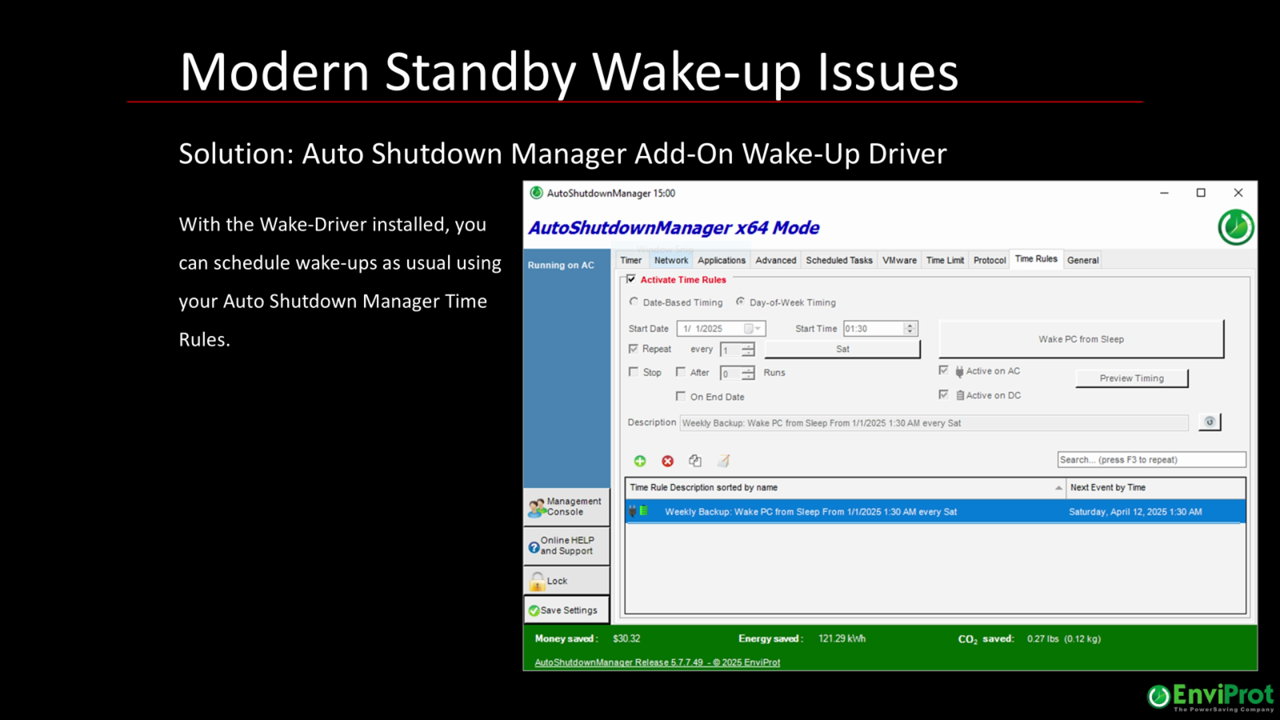The image size is (1280, 720).
Task: Click the Save Settings button
Action: tap(566, 610)
